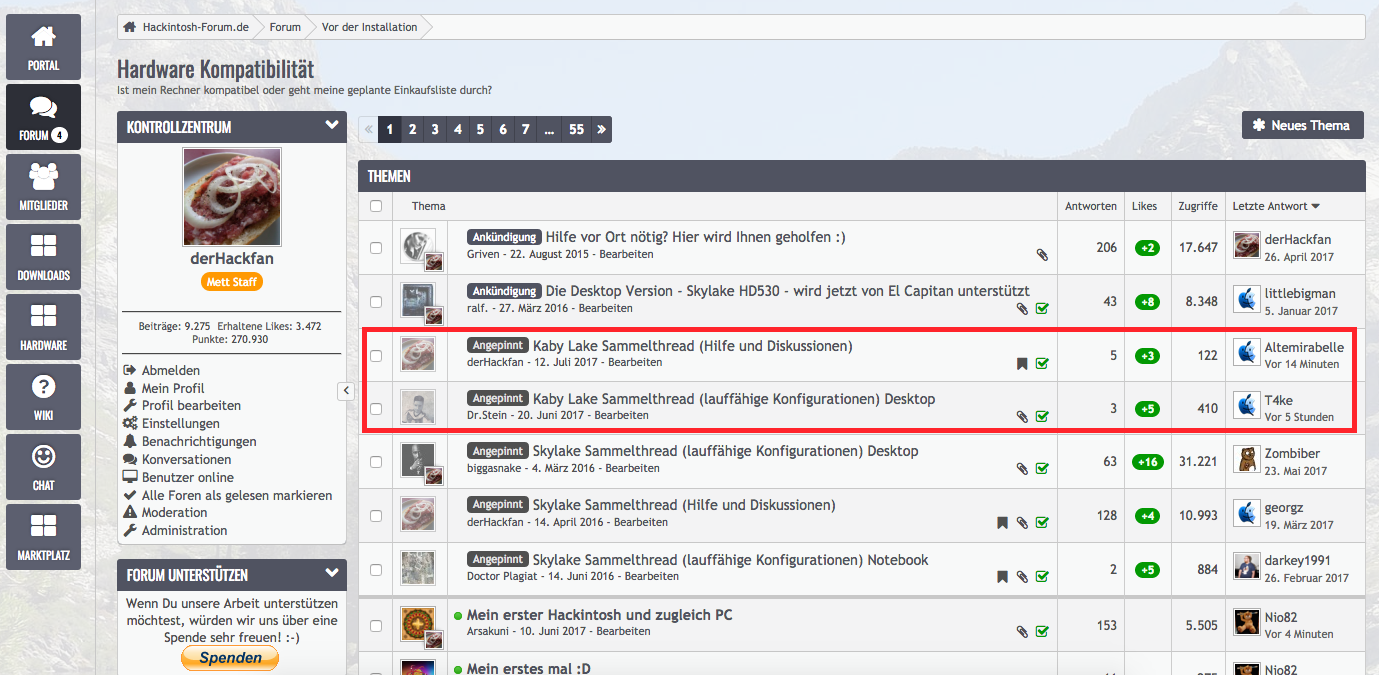Go to page 2
1379x675 pixels.
tap(412, 129)
